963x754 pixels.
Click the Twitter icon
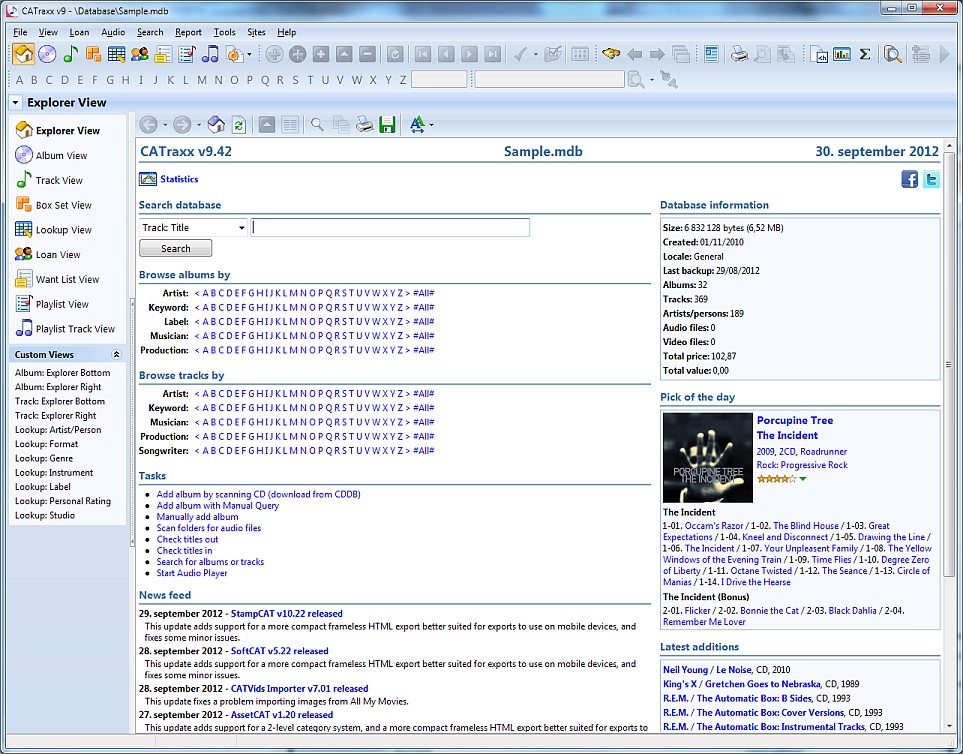tap(931, 179)
